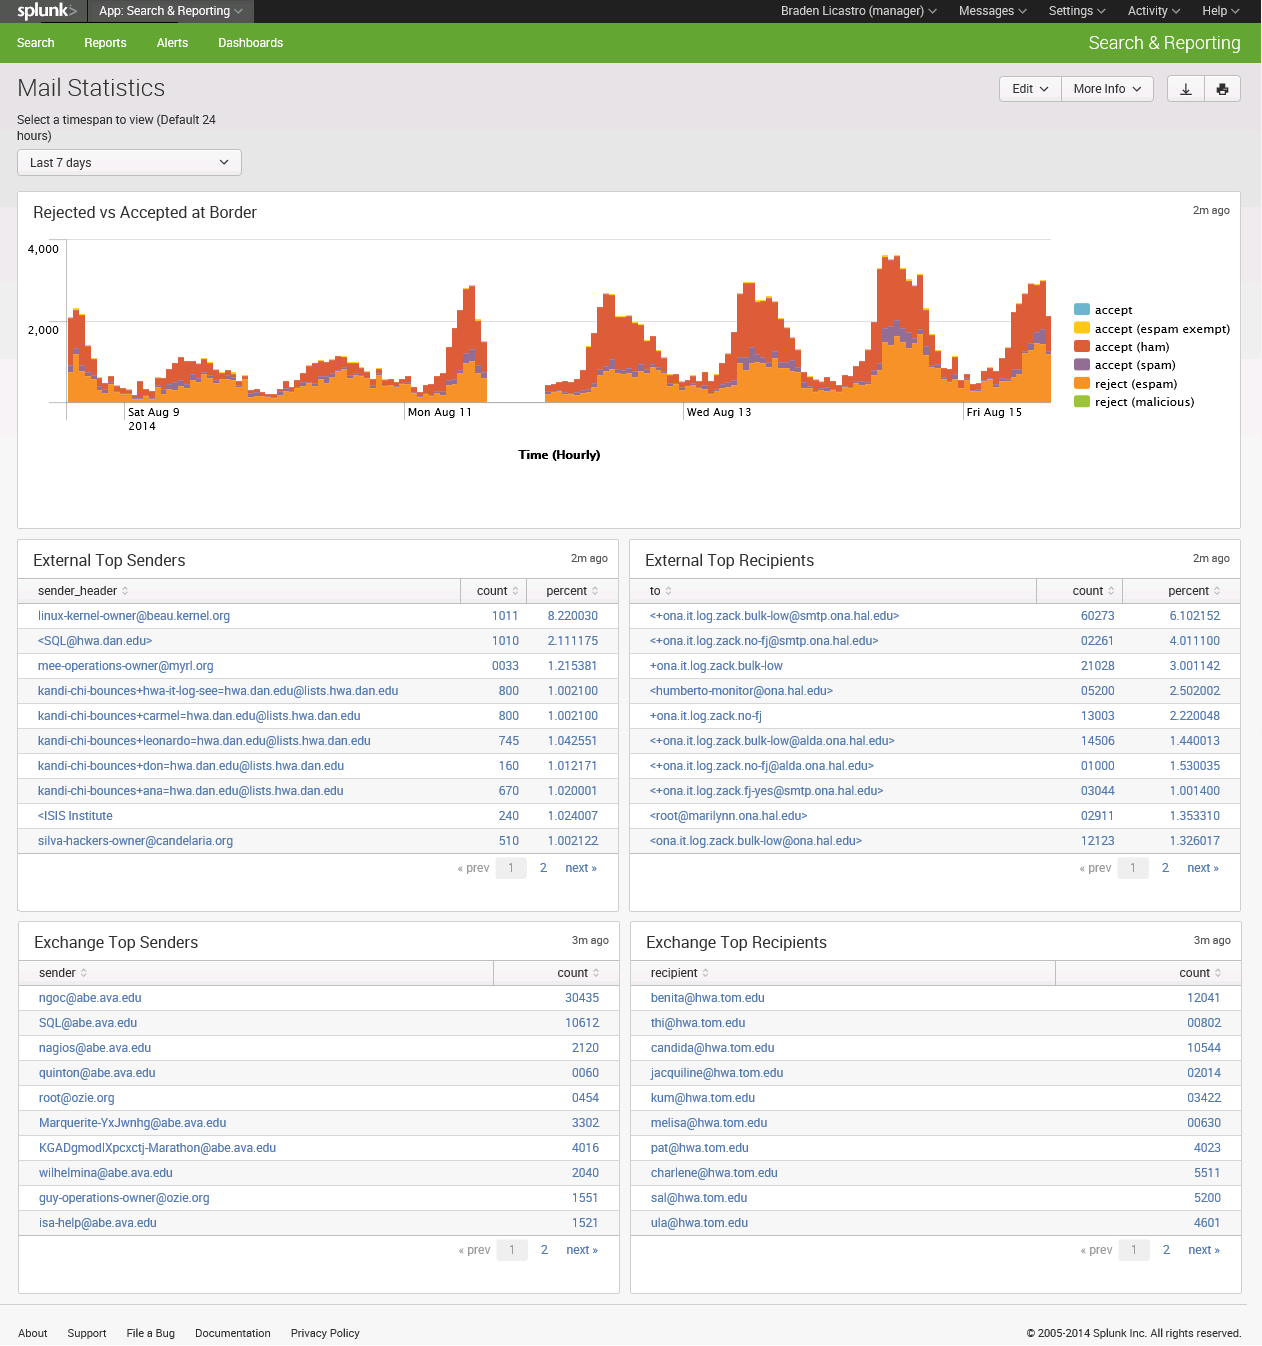Sort External Top Senders by percent column
Viewport: 1262px width, 1346px height.
coord(572,591)
